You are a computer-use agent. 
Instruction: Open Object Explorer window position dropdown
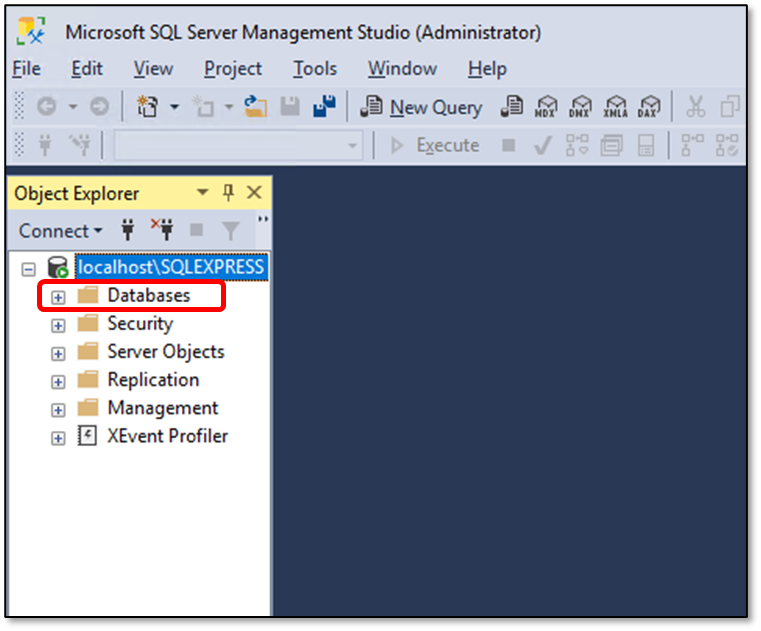(x=203, y=193)
